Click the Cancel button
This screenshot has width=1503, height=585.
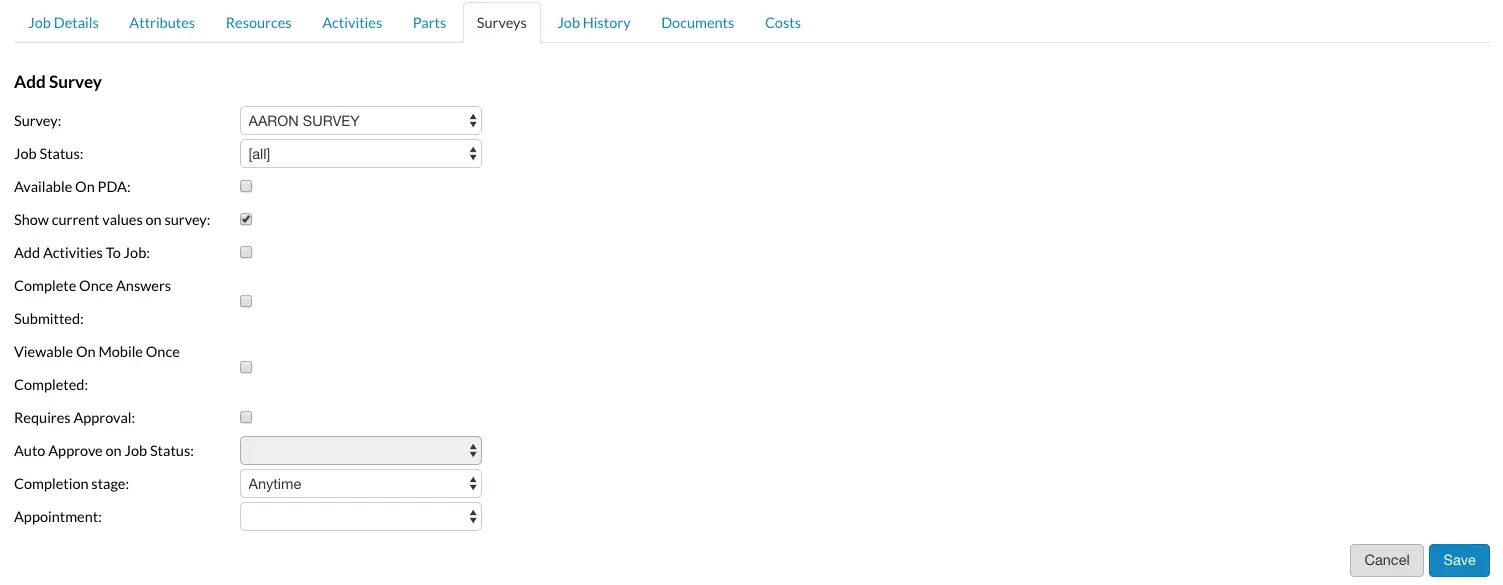pyautogui.click(x=1386, y=560)
